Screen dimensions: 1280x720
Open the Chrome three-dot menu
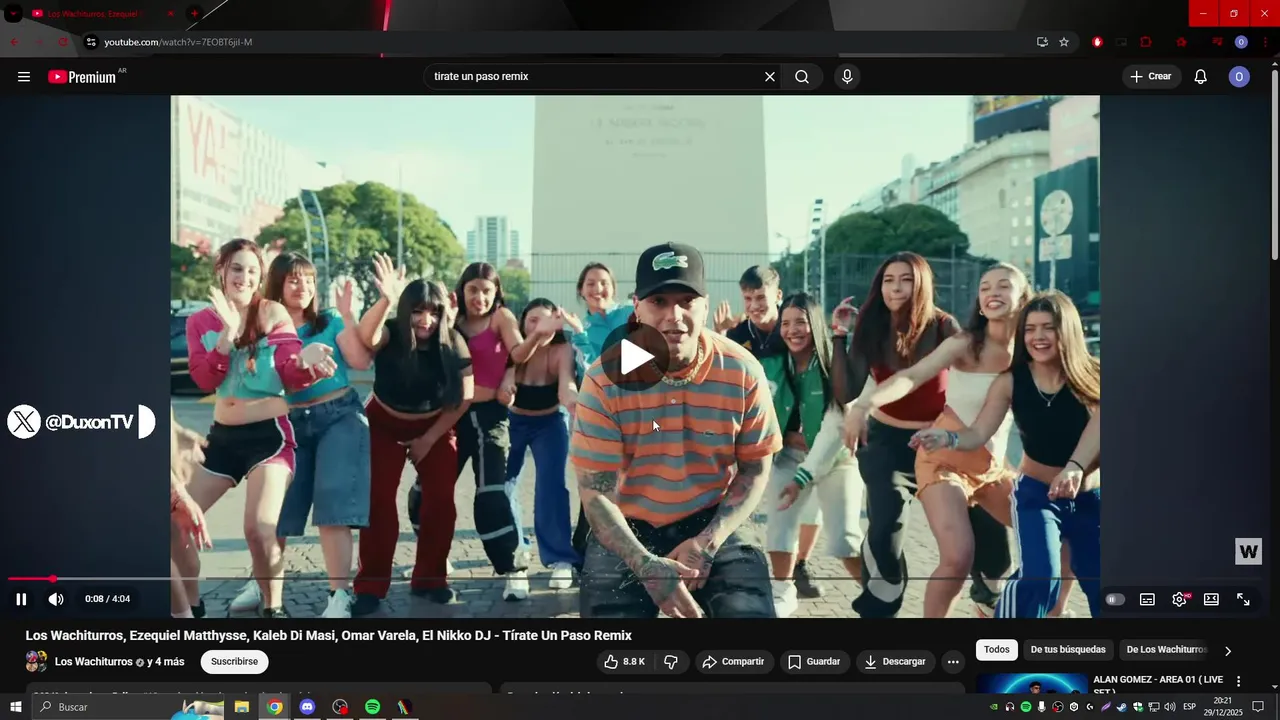[1265, 42]
